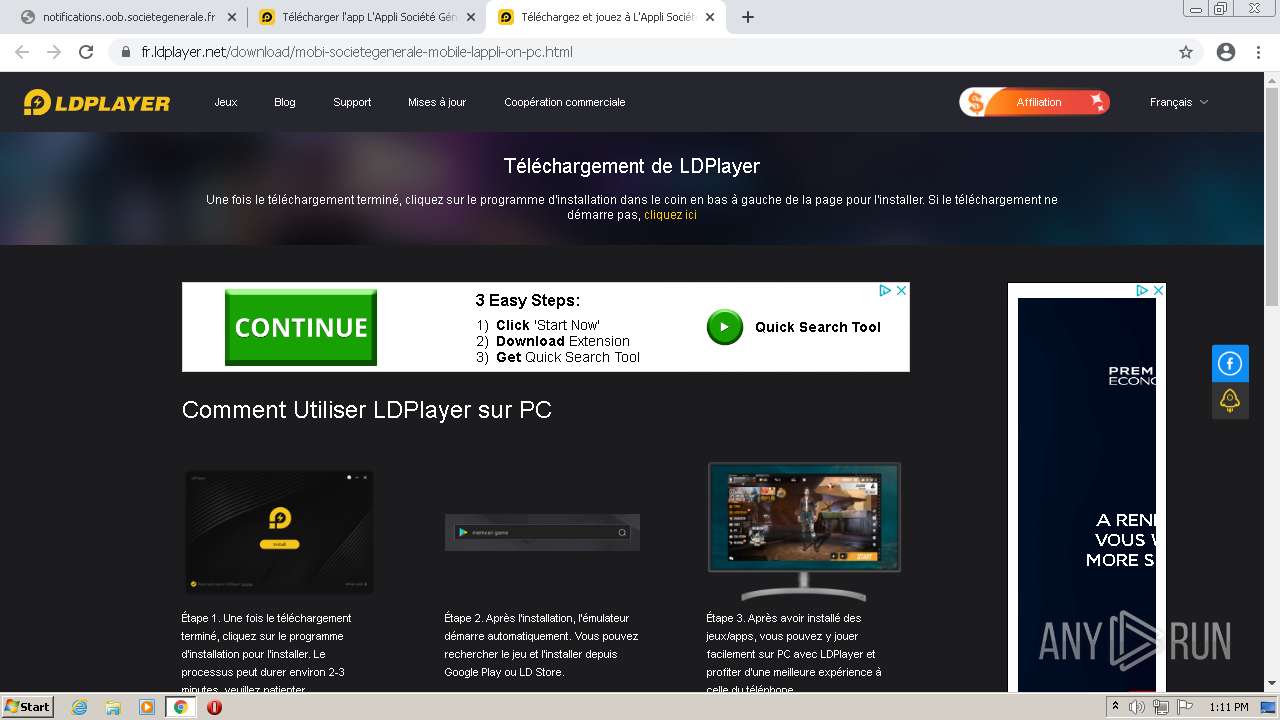
Task: Open the media player taskbar icon
Action: 147,707
